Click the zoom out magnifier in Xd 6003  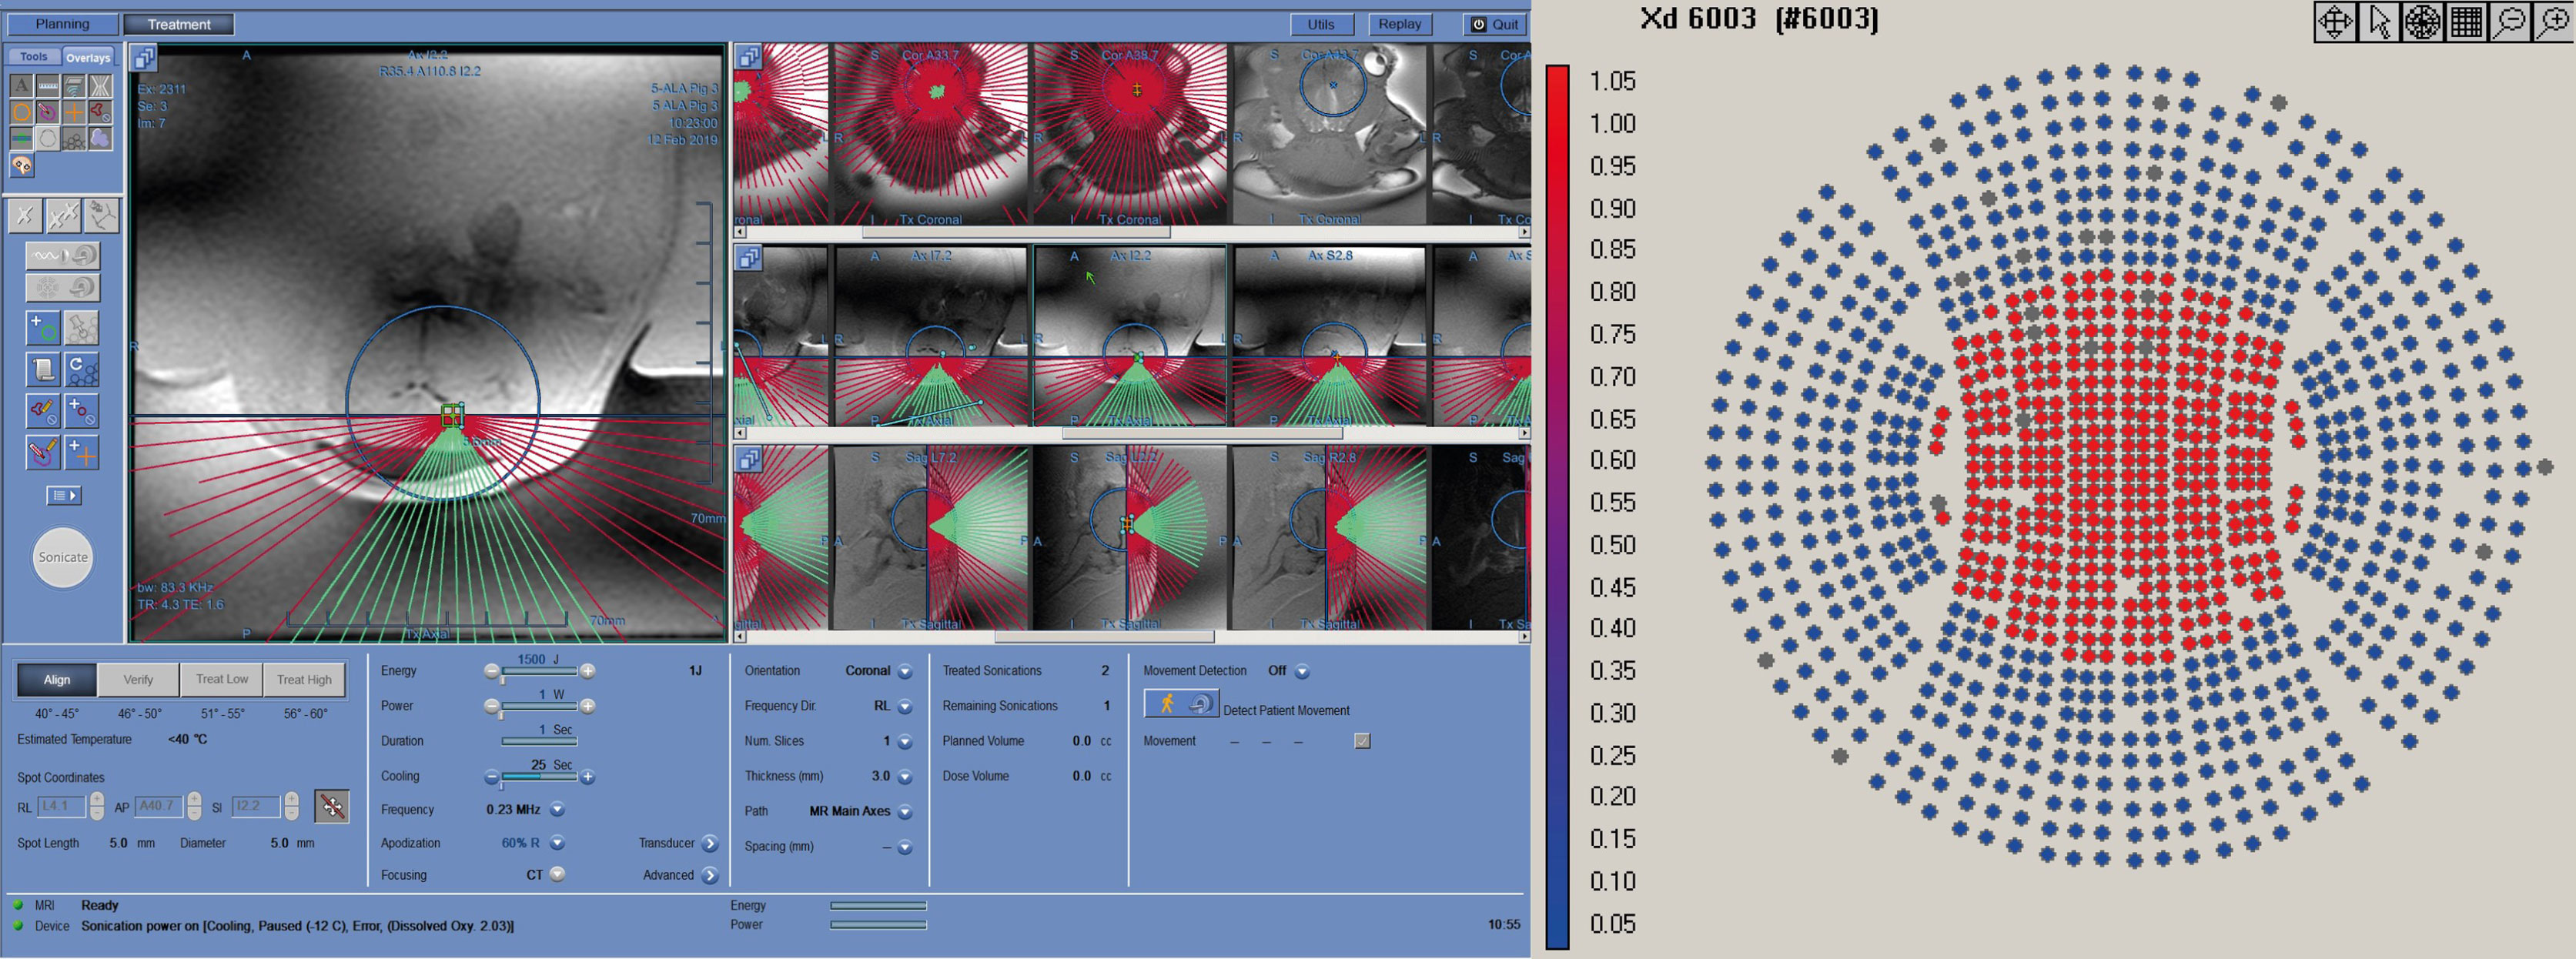pyautogui.click(x=2510, y=22)
